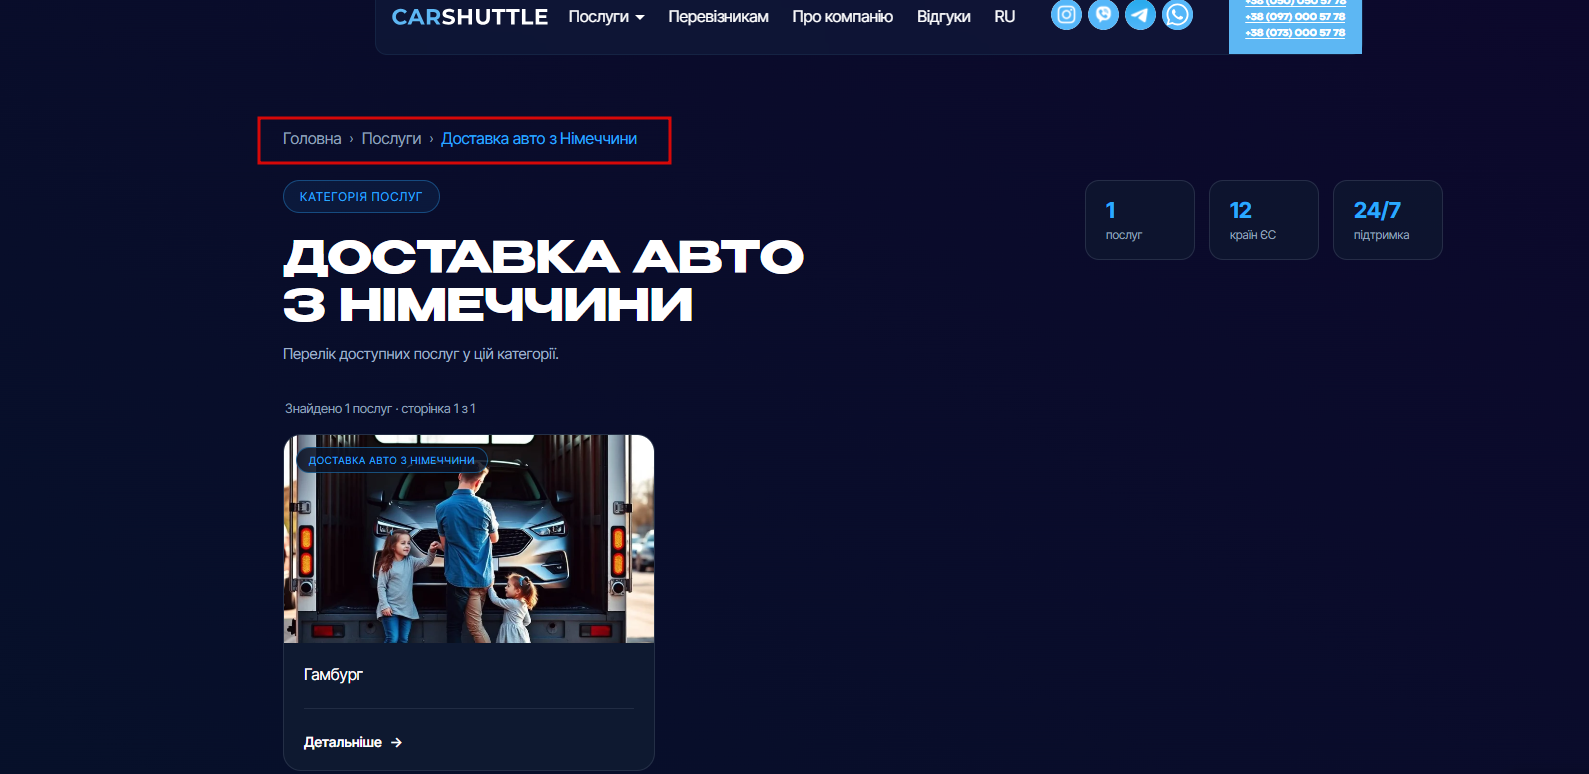Image resolution: width=1589 pixels, height=774 pixels.
Task: Expand the Послуги dropdown in the navigation bar
Action: pyautogui.click(x=606, y=17)
